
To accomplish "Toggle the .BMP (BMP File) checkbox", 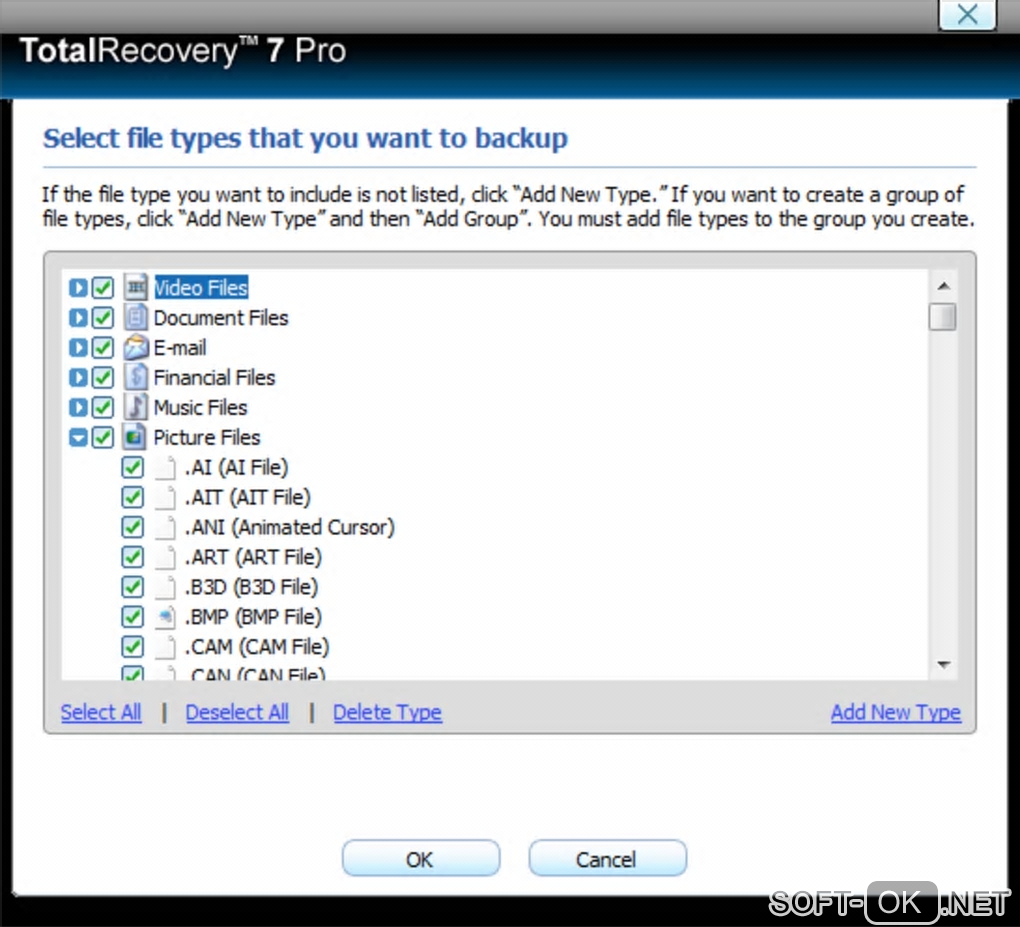I will point(133,617).
